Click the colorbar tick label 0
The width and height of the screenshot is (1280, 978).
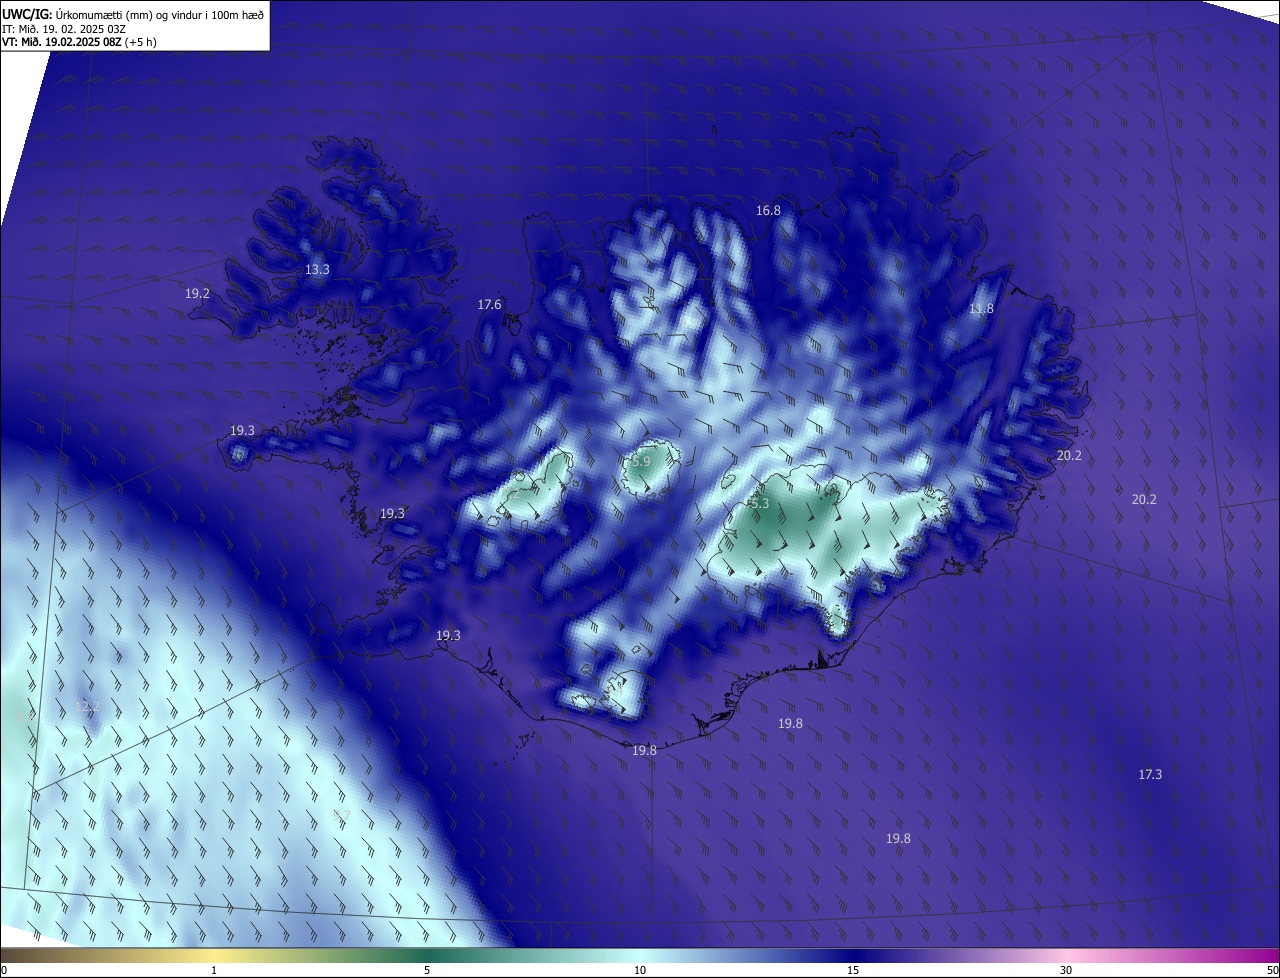tap(3, 970)
